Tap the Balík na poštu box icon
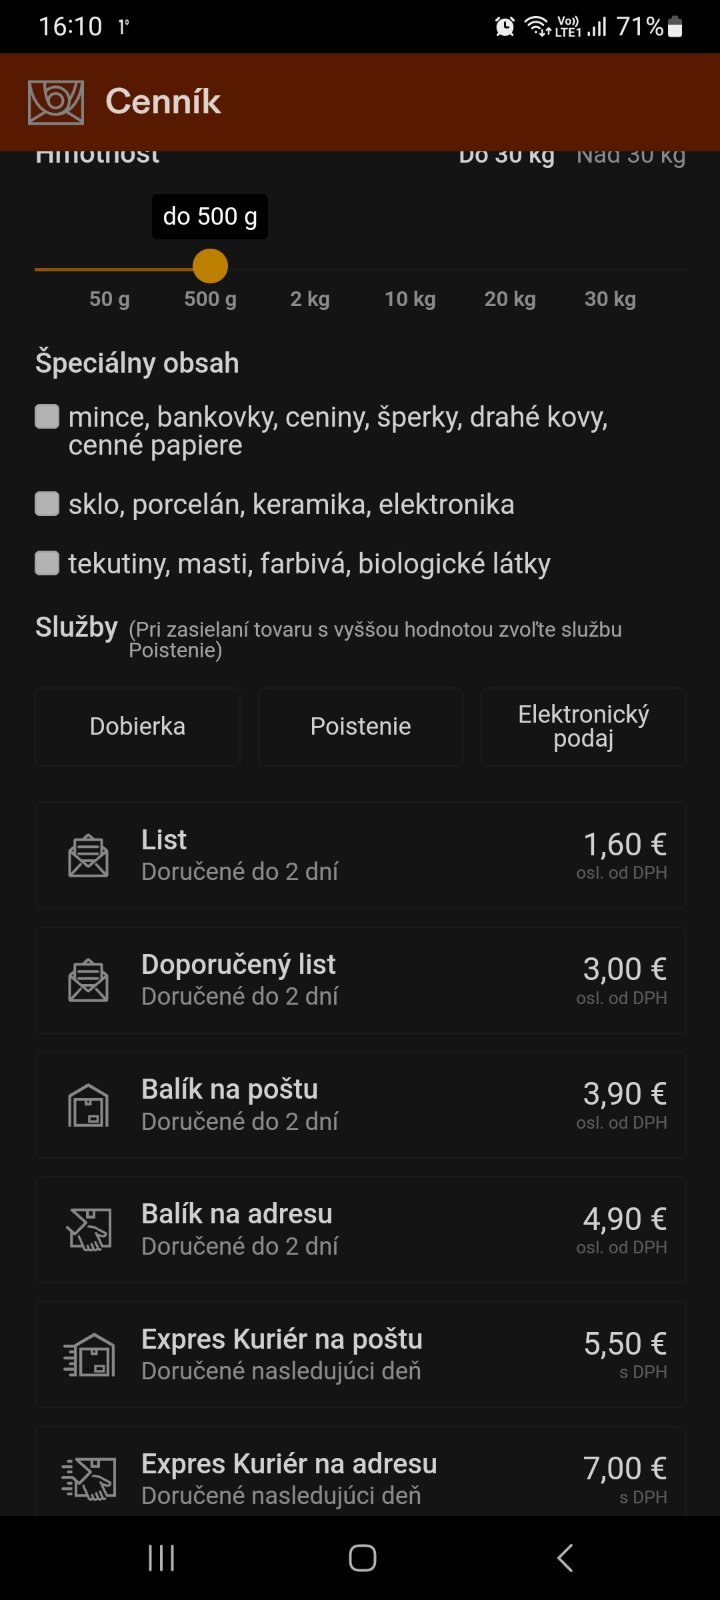 coord(88,1105)
